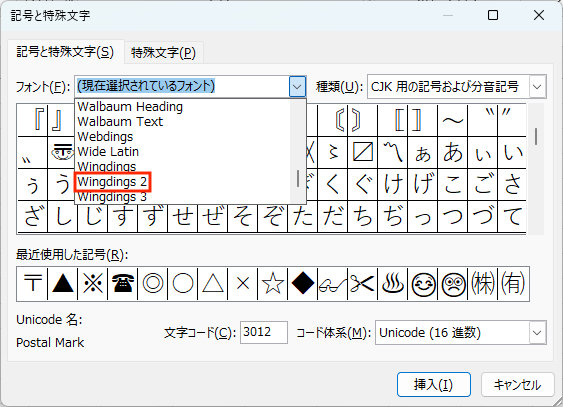This screenshot has height=407, width=563.
Task: Select the telephone recent symbol
Action: pyautogui.click(x=123, y=284)
